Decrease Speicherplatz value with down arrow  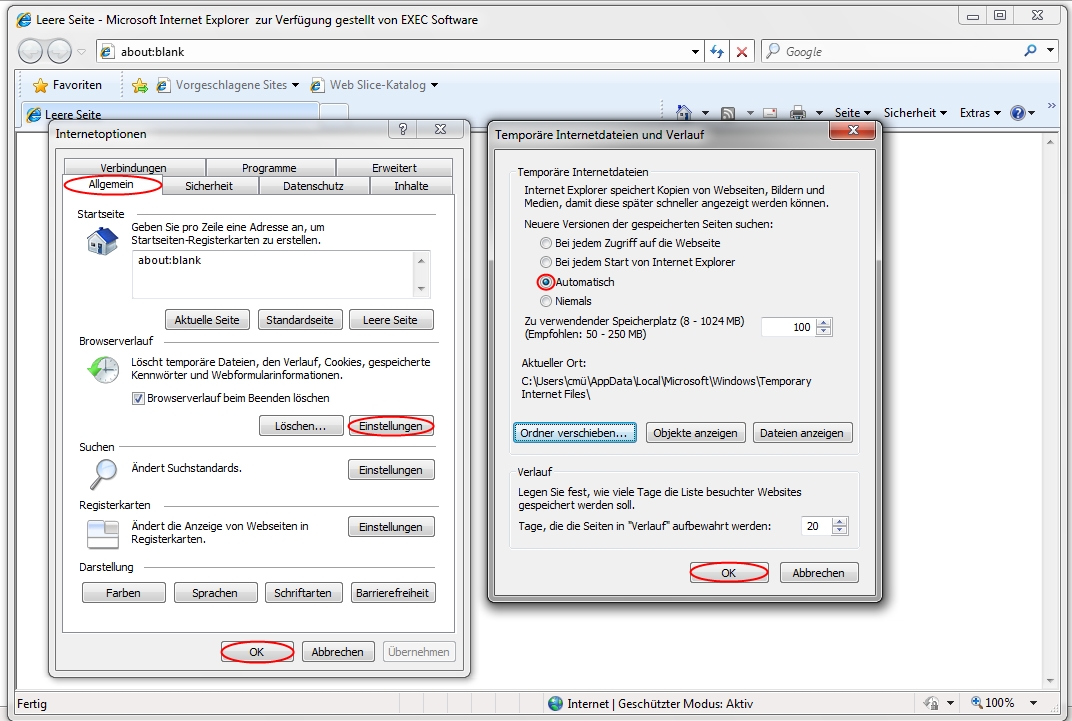[x=825, y=331]
